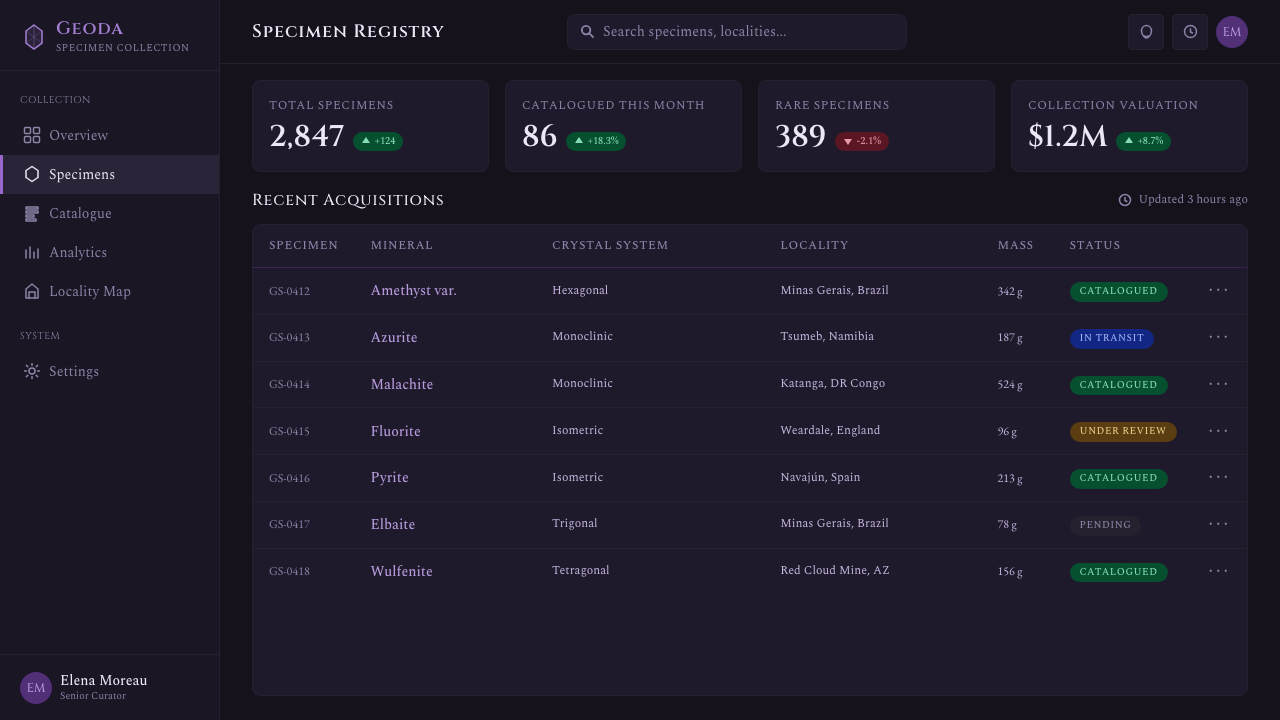The width and height of the screenshot is (1280, 720).
Task: Open the Malachite specimen link
Action: click(402, 384)
